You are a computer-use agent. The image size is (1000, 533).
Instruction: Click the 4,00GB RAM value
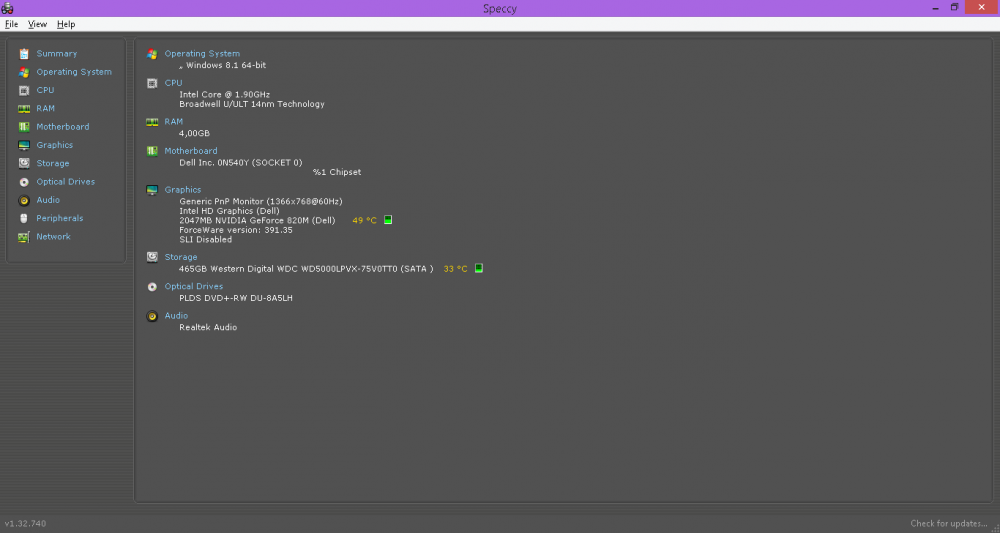[x=195, y=133]
